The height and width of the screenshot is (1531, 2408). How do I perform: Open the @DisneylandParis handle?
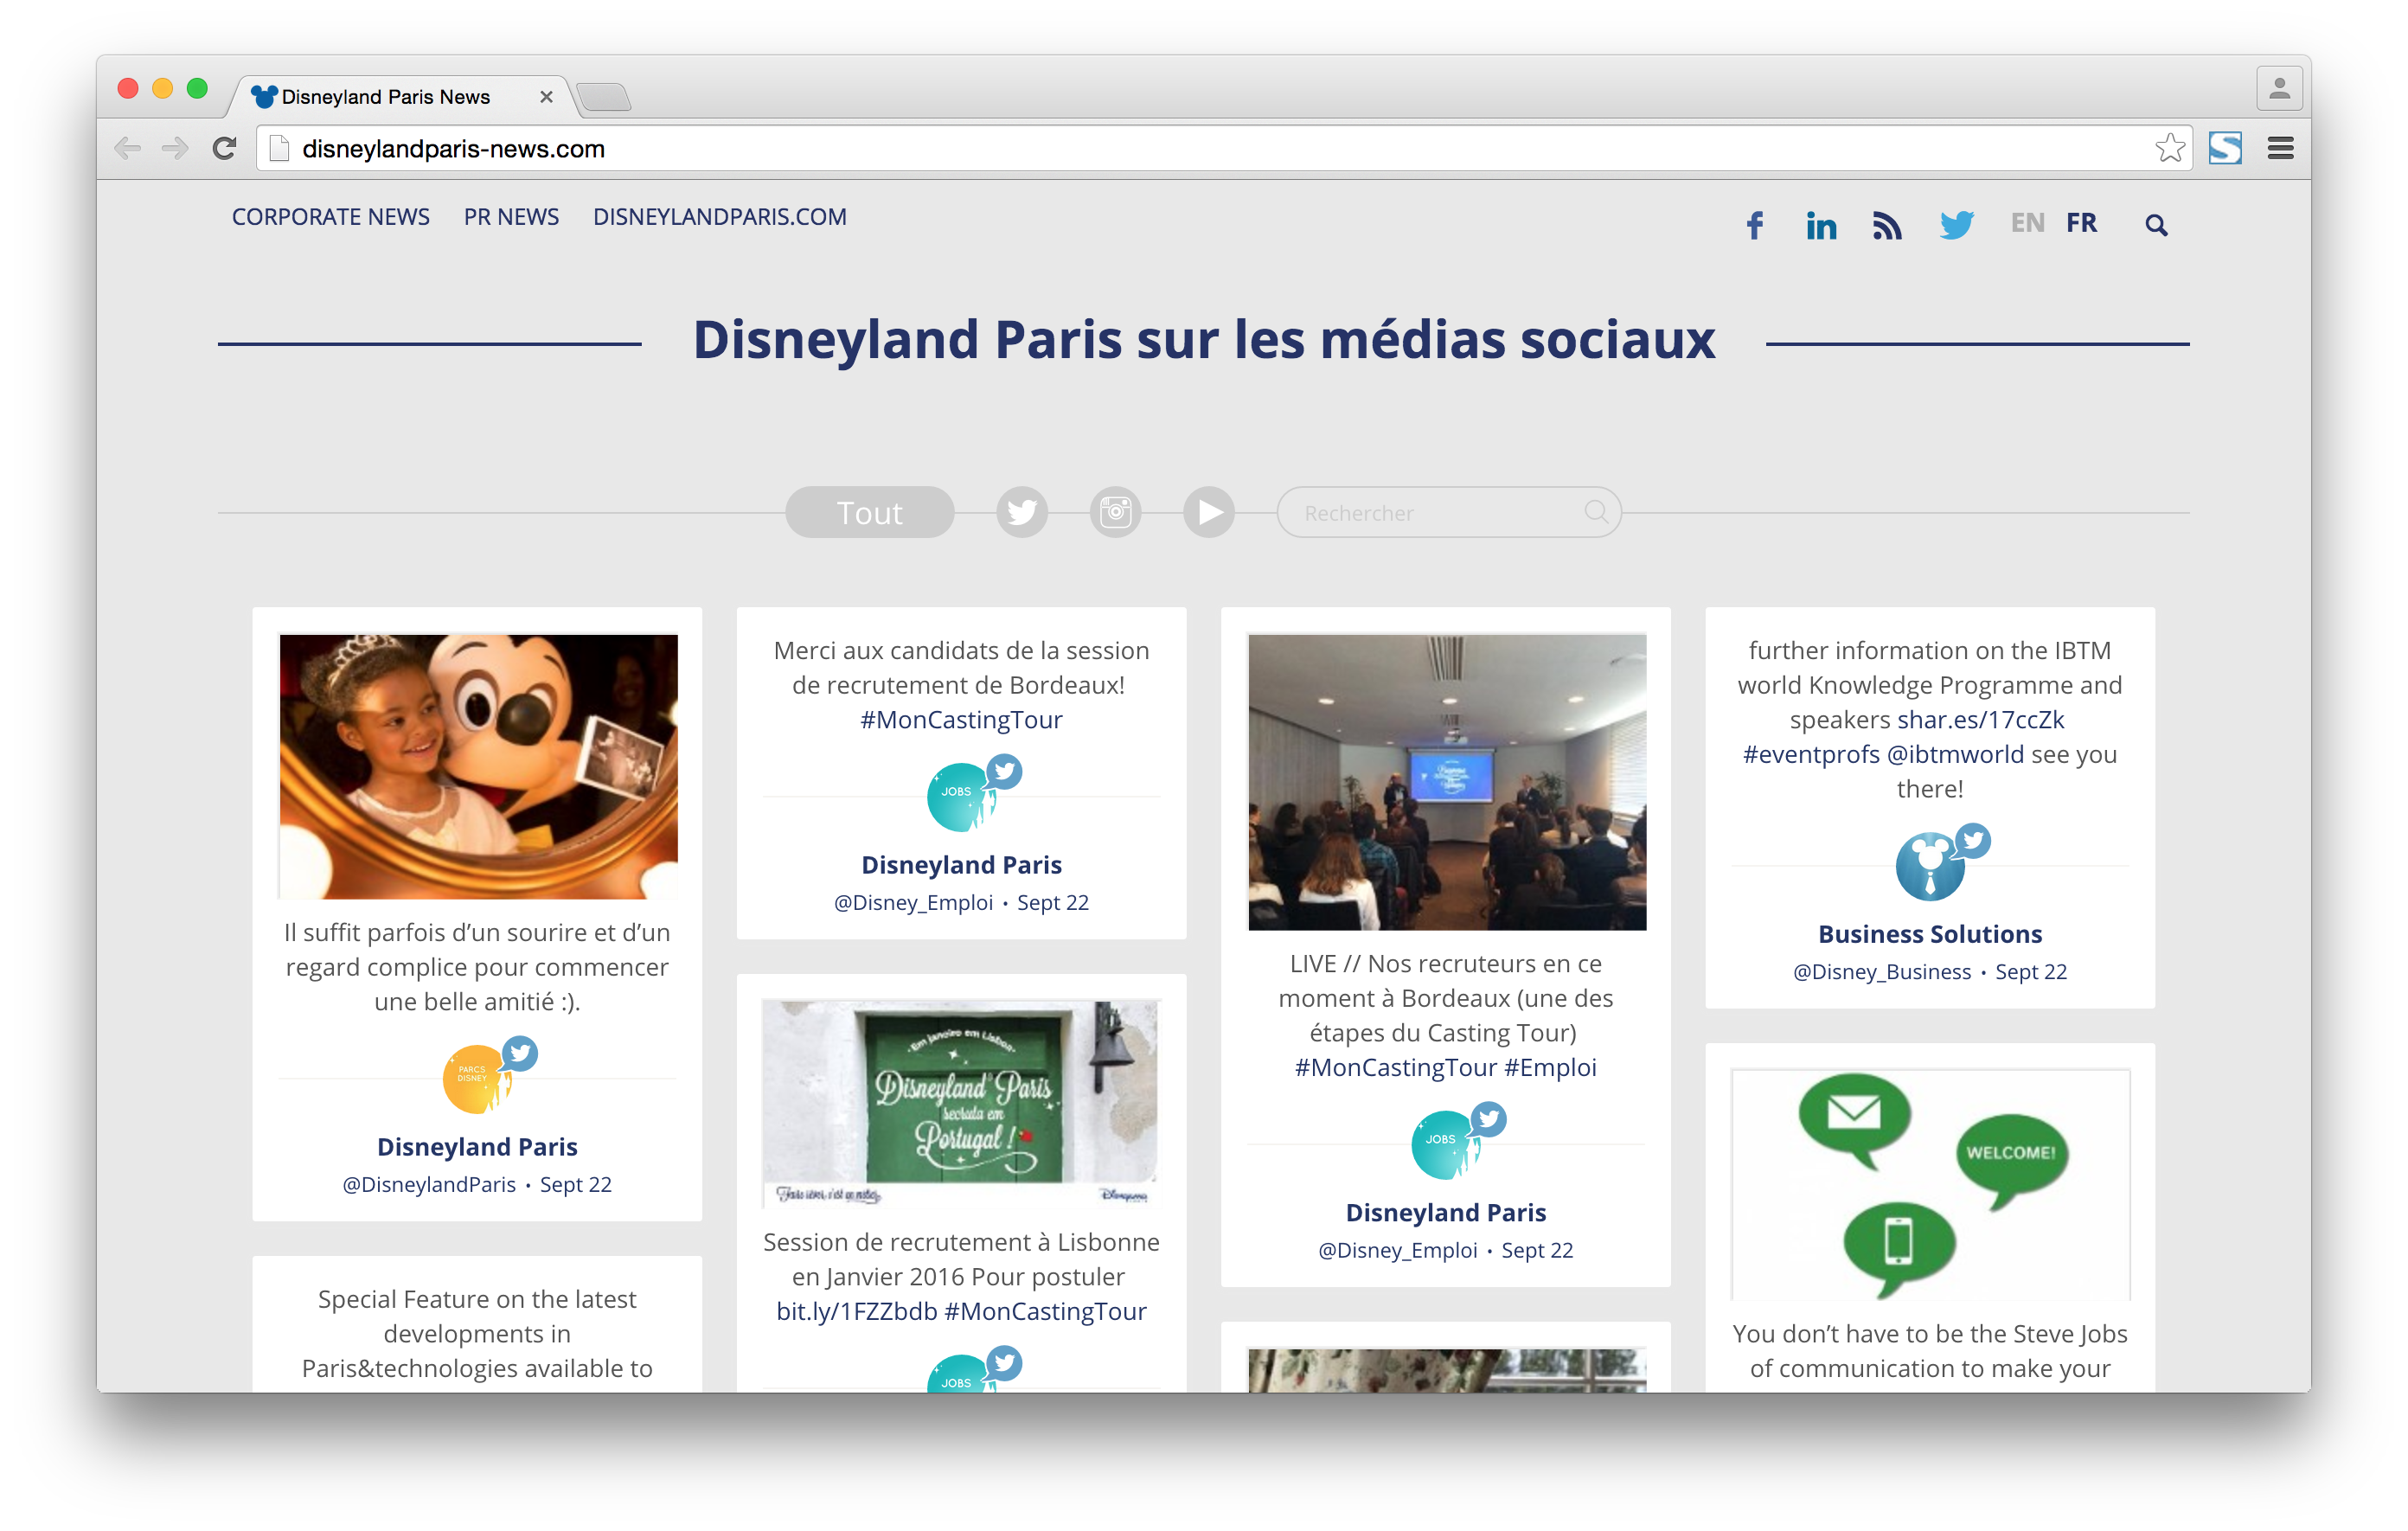coord(429,1185)
